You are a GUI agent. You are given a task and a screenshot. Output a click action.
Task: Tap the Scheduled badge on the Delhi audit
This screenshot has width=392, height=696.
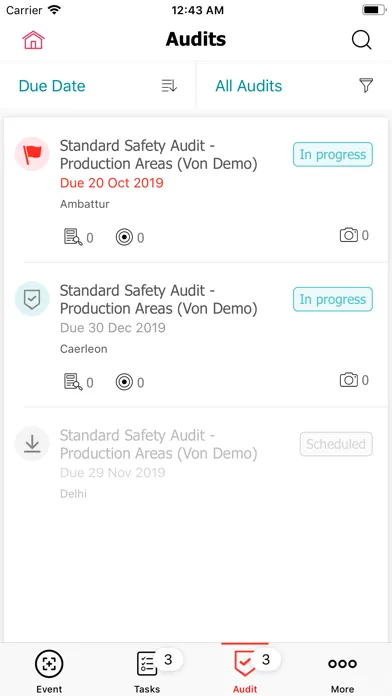336,444
